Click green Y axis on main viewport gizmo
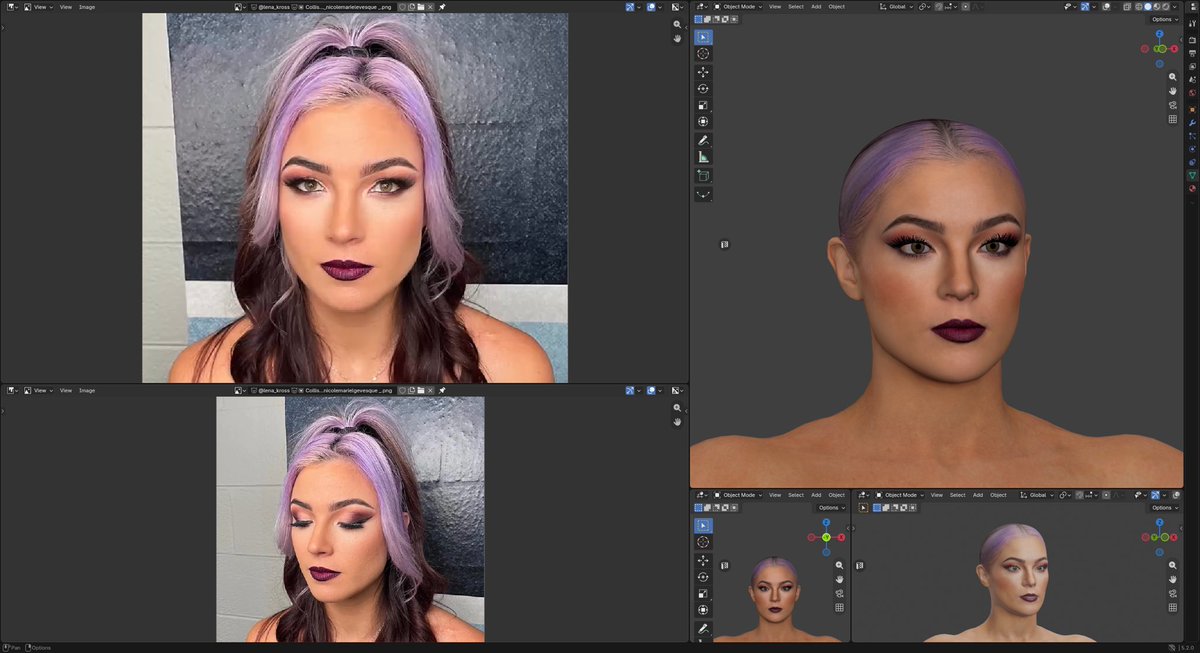The width and height of the screenshot is (1200, 653). tap(1160, 49)
